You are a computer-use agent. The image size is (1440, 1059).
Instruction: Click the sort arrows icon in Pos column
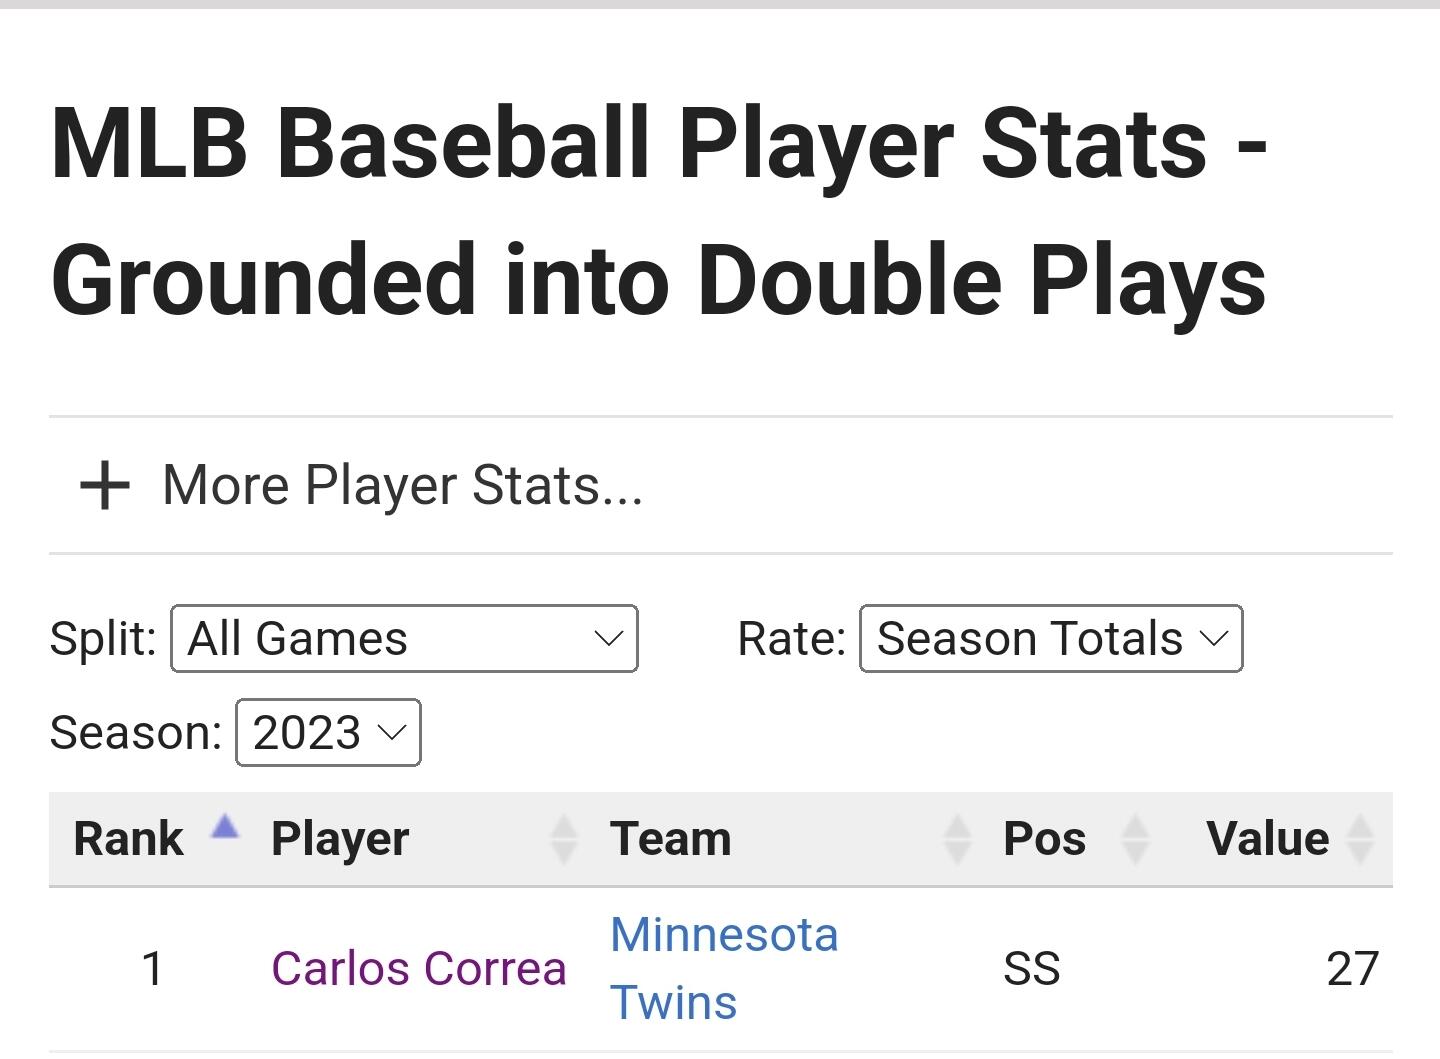[x=1135, y=839]
